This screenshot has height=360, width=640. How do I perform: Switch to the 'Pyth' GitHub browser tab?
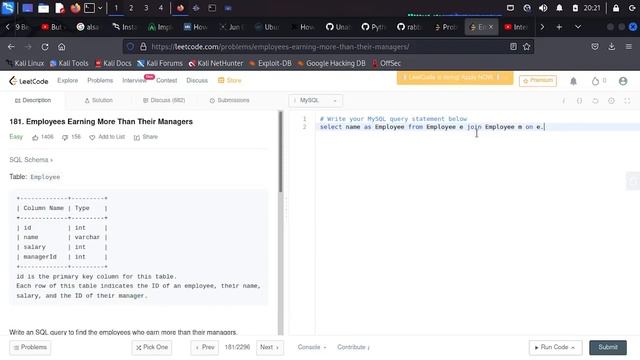(x=373, y=27)
